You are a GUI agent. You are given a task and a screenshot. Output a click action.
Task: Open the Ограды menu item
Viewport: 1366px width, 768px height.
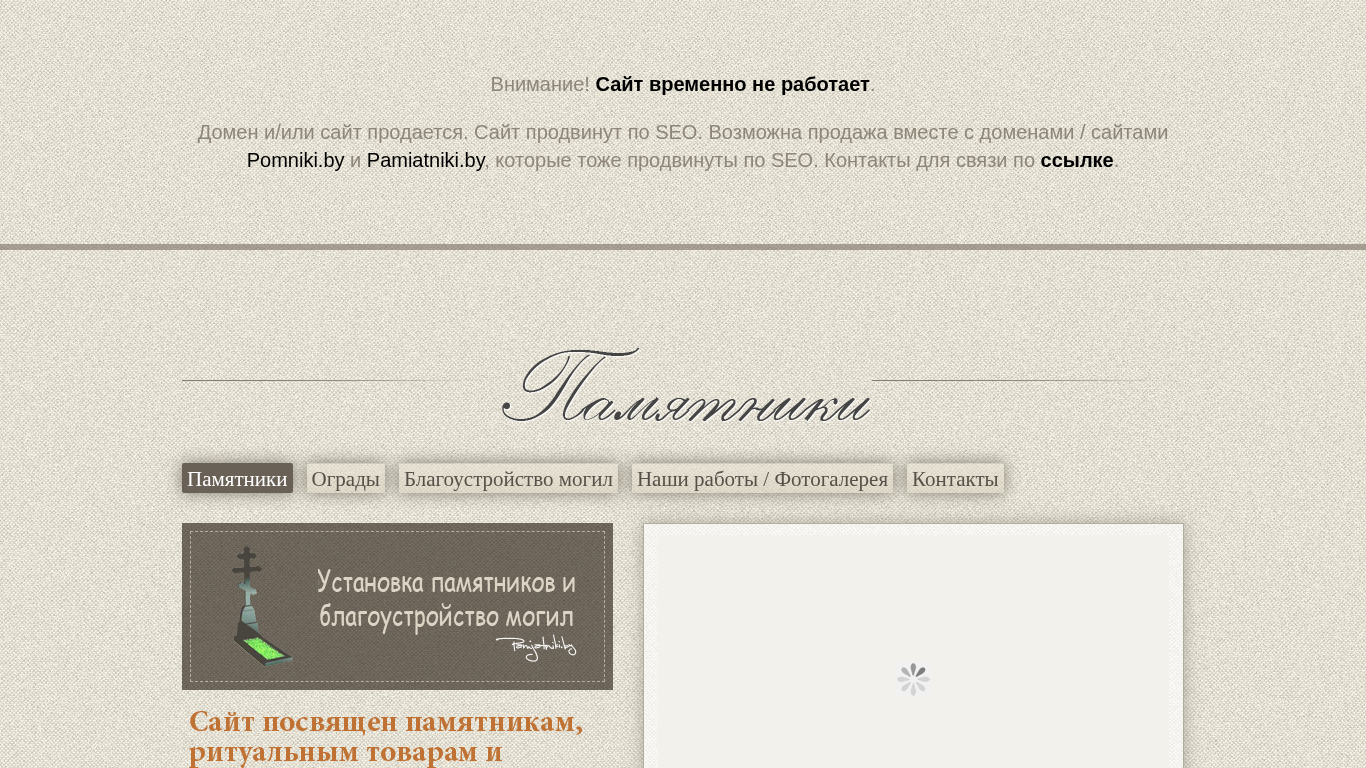pyautogui.click(x=346, y=479)
